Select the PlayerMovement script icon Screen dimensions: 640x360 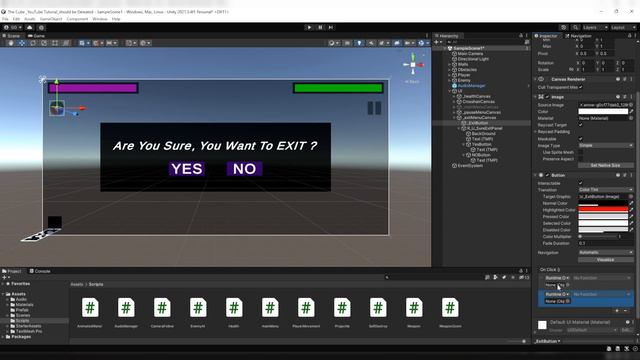click(306, 307)
